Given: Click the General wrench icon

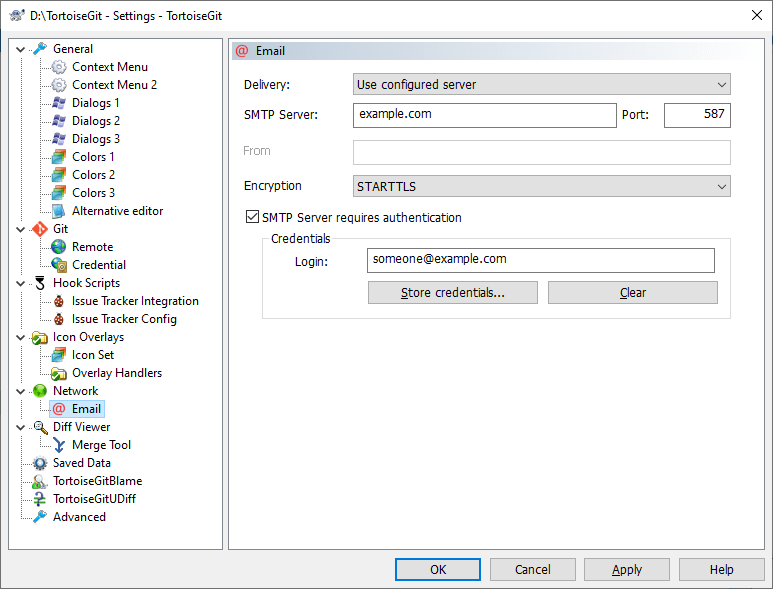Looking at the screenshot, I should click(x=40, y=49).
